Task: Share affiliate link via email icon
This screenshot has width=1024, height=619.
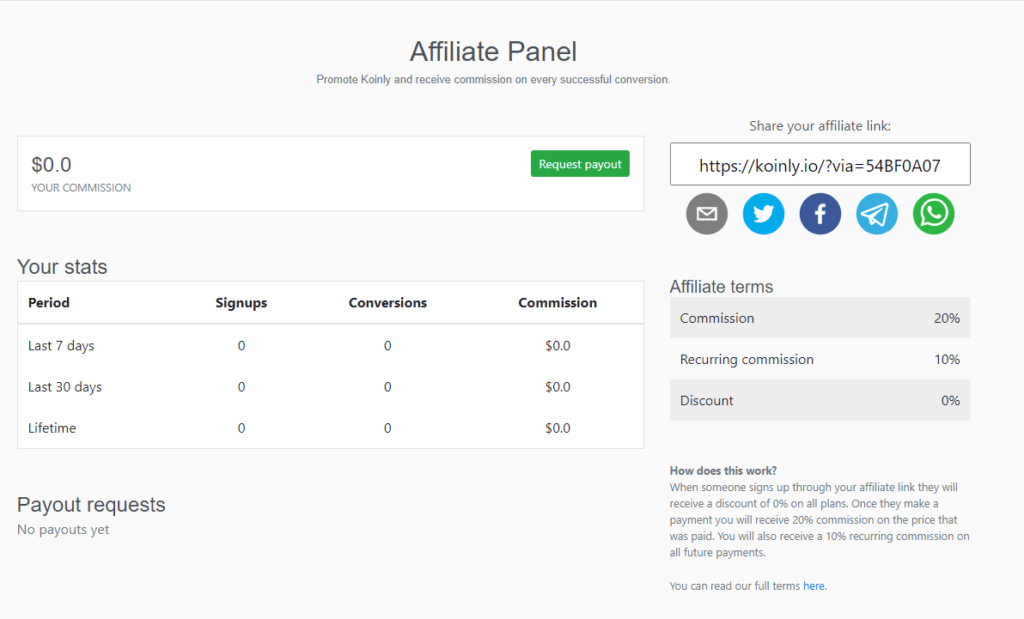Action: [x=707, y=214]
